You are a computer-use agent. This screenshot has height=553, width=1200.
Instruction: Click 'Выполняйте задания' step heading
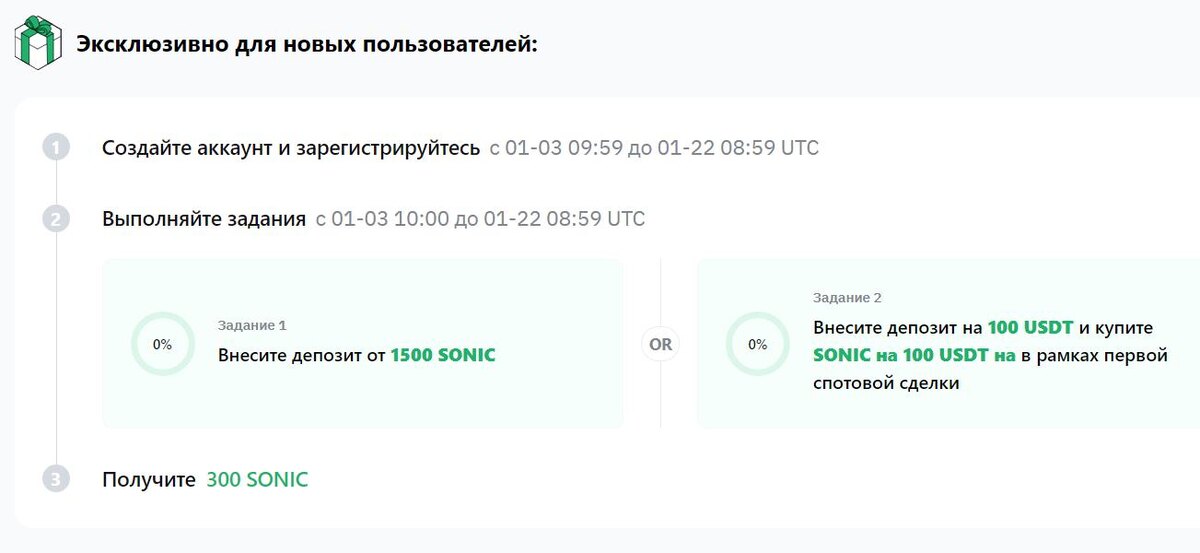point(204,219)
